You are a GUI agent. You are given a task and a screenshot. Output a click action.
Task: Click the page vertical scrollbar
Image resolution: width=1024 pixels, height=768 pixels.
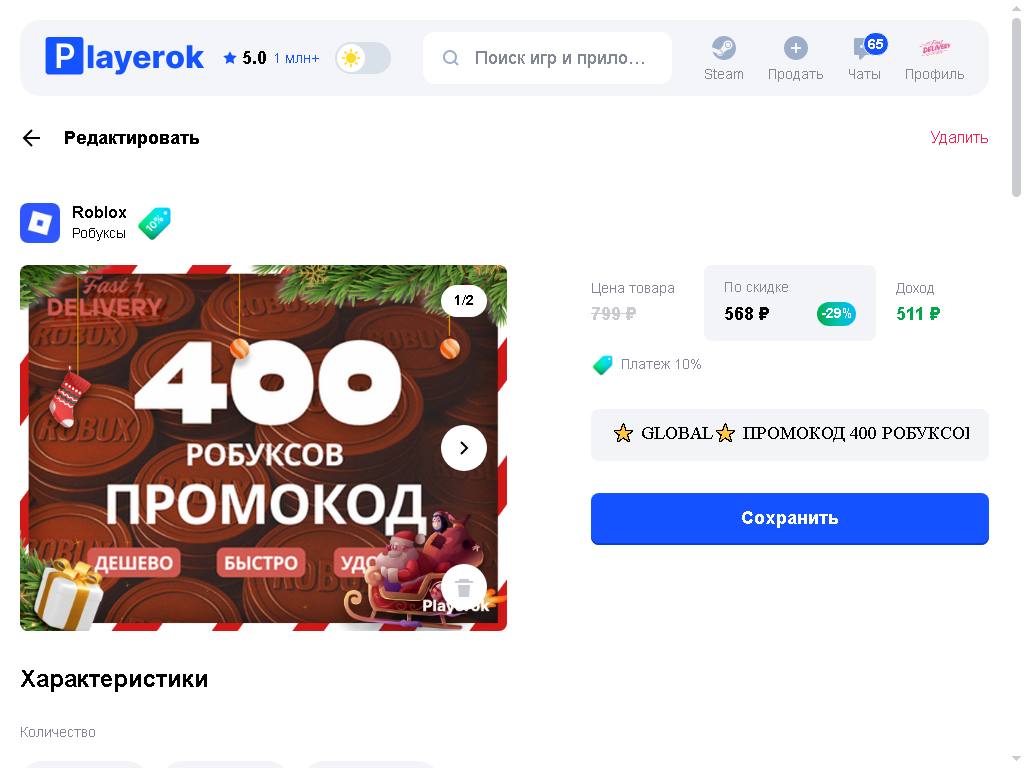1016,108
